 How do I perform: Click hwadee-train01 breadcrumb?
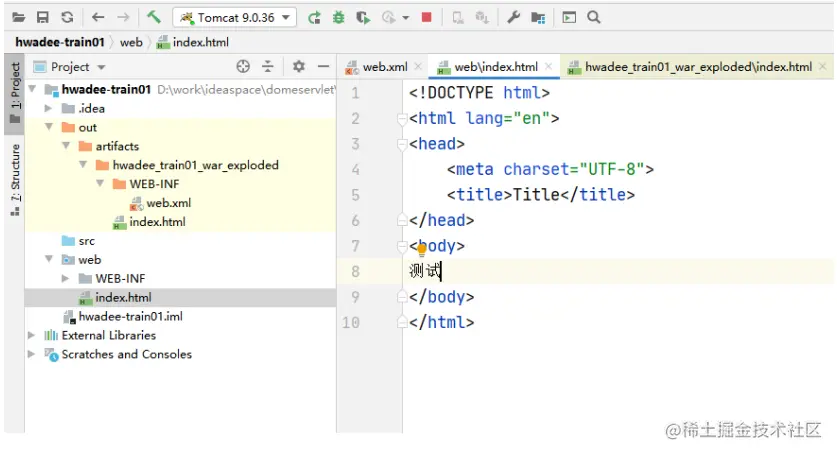[60, 42]
